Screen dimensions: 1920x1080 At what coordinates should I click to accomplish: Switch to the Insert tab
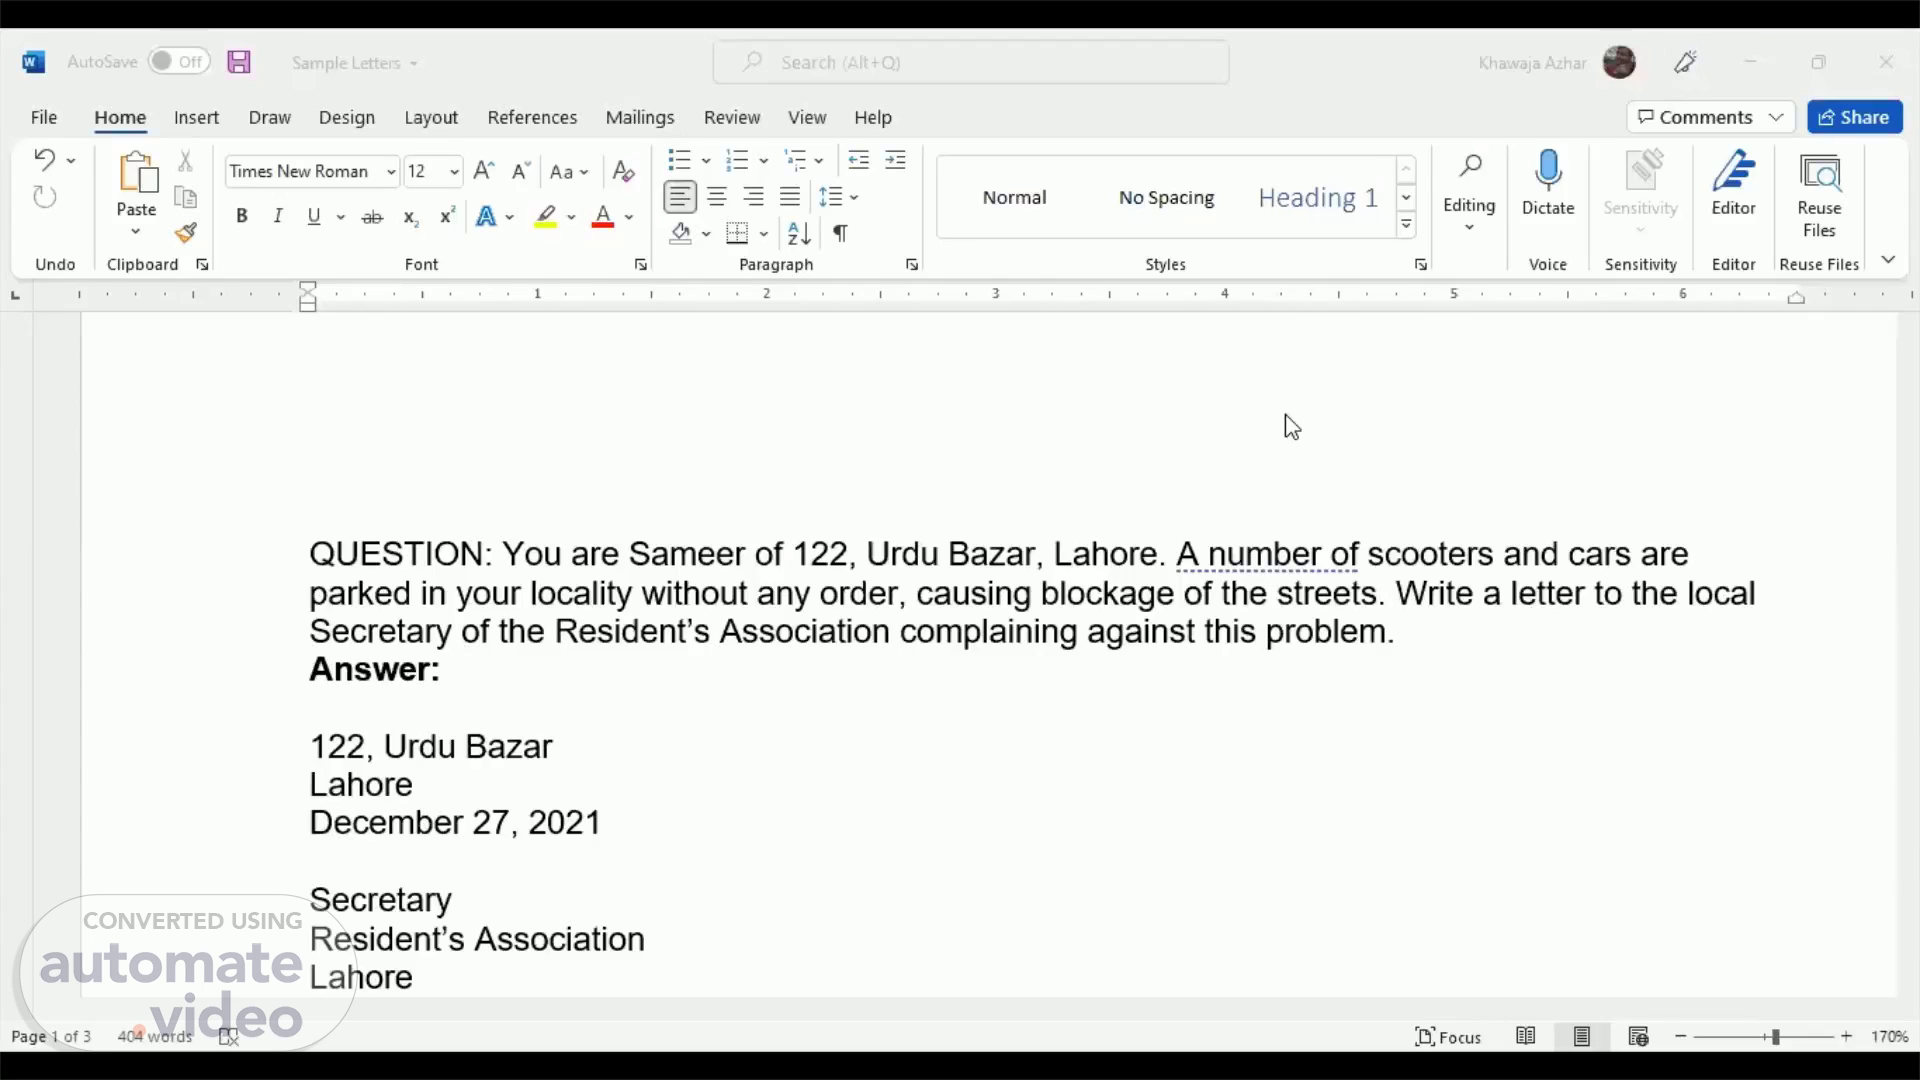click(196, 117)
